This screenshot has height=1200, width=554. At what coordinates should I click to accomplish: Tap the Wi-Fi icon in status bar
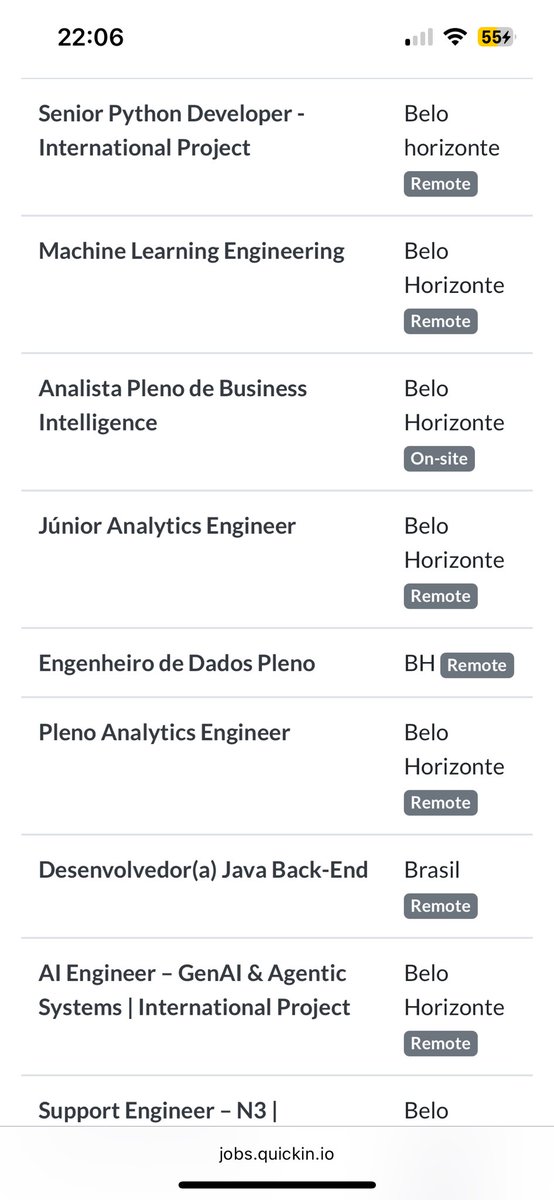click(456, 38)
